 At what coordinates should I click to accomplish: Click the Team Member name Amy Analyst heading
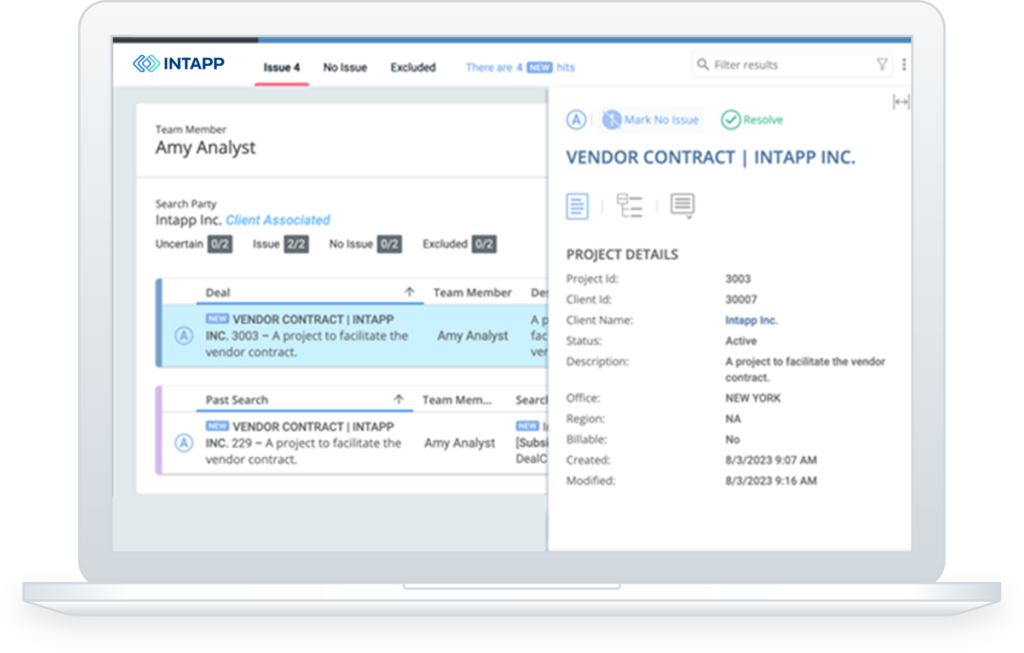(205, 148)
